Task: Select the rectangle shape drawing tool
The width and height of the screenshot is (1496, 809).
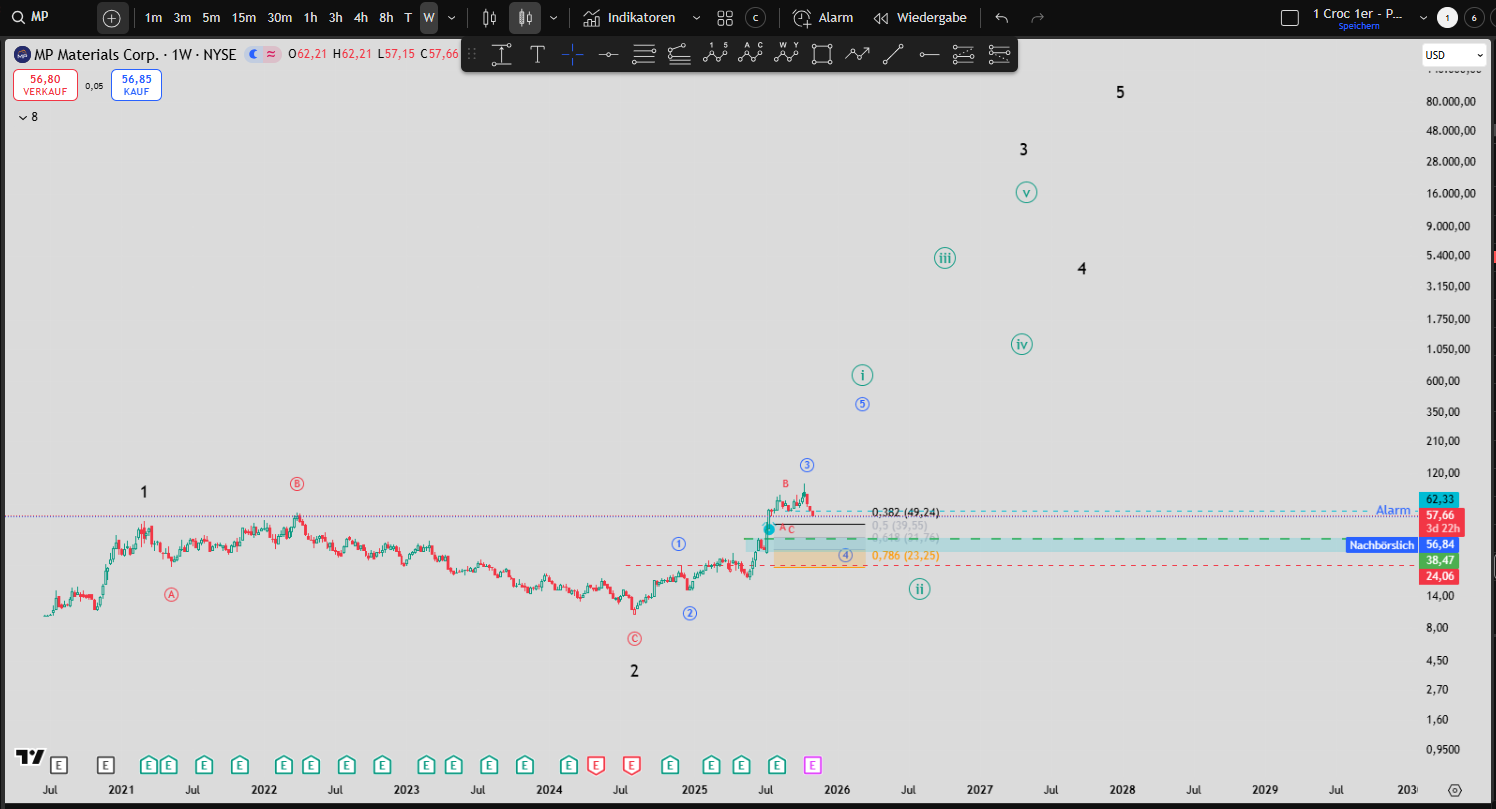Action: click(x=822, y=55)
